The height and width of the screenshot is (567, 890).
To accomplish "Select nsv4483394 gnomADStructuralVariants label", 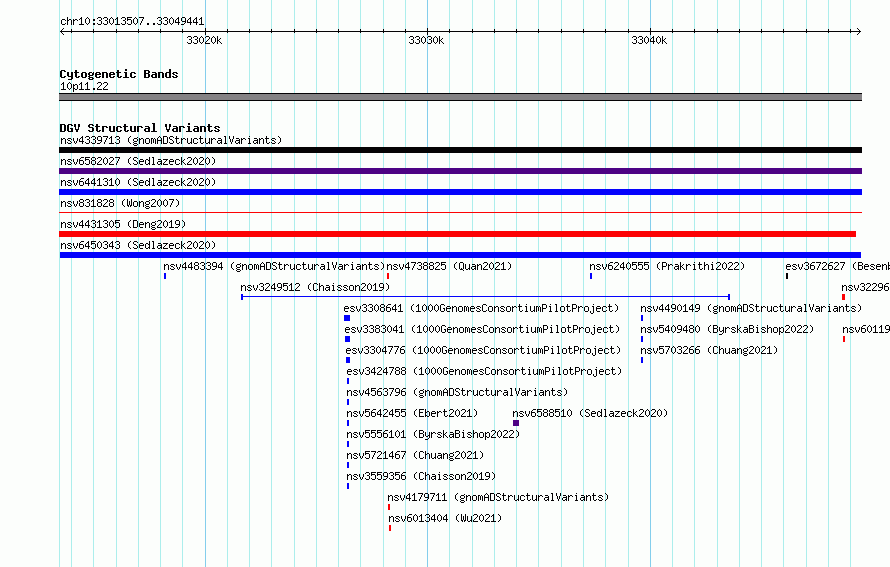I will tap(274, 266).
